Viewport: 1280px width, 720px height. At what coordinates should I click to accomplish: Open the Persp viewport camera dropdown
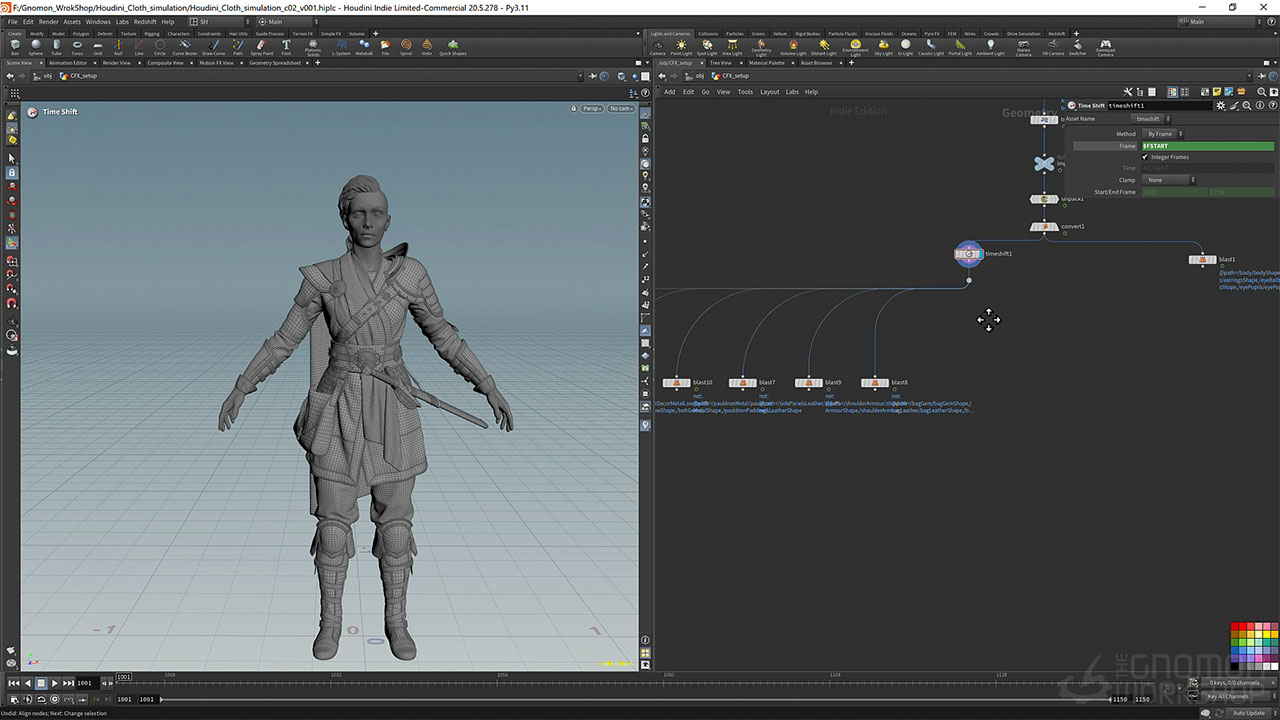[592, 108]
